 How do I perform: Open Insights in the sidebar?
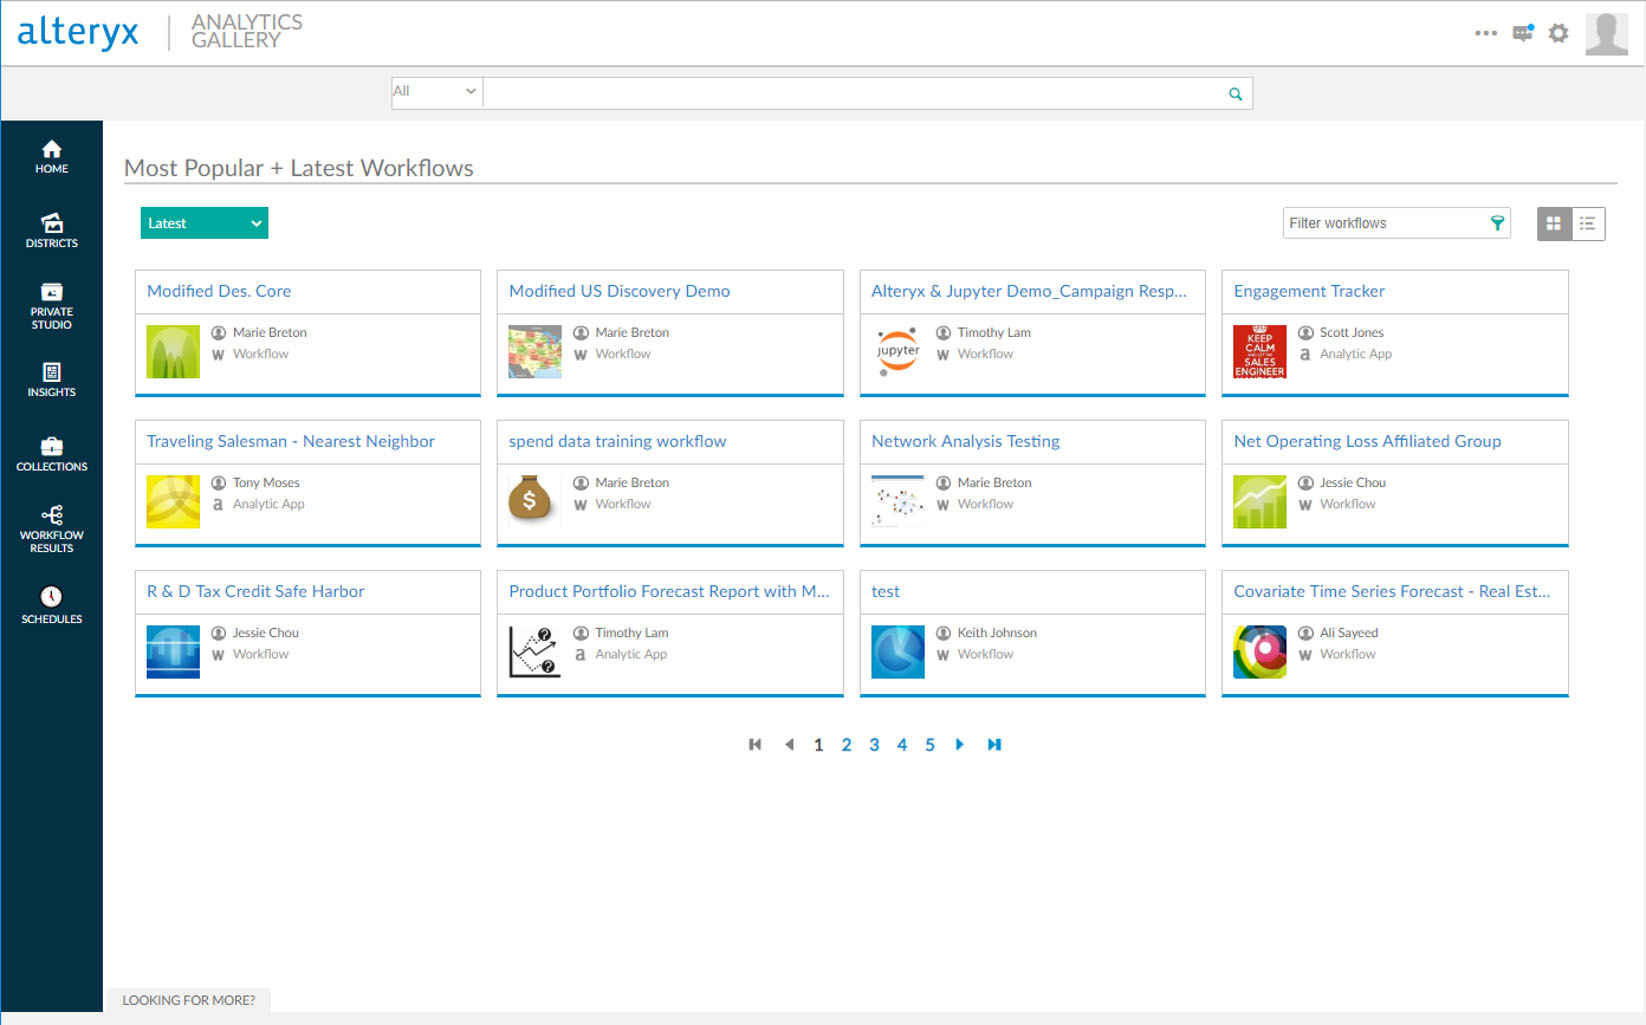tap(51, 380)
